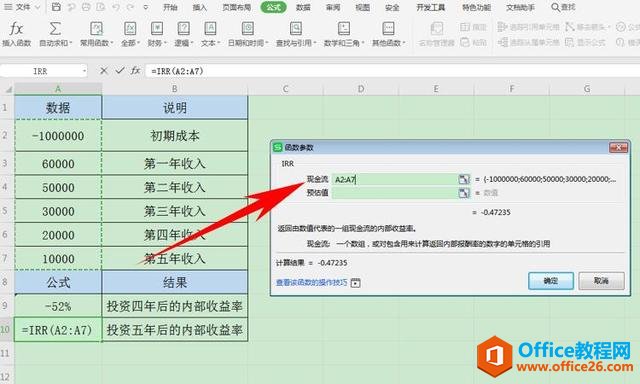Switch to the 数据 tab
This screenshot has width=640, height=384.
[303, 7]
